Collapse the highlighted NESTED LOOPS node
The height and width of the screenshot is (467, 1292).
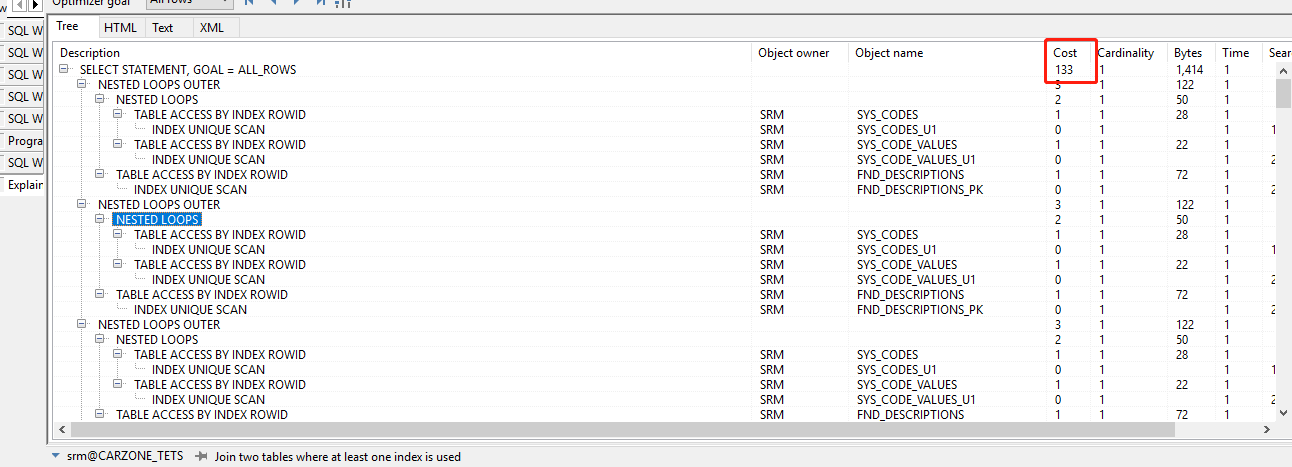101,220
